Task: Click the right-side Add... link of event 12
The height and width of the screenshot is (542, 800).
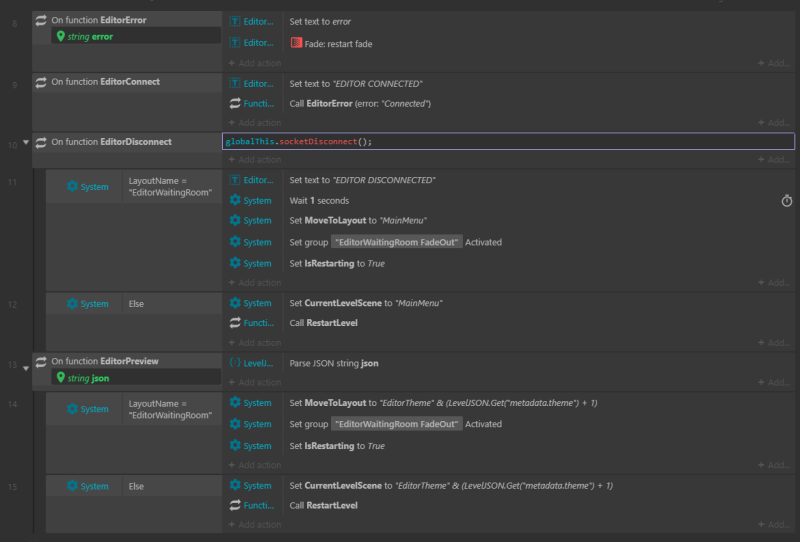Action: [774, 342]
